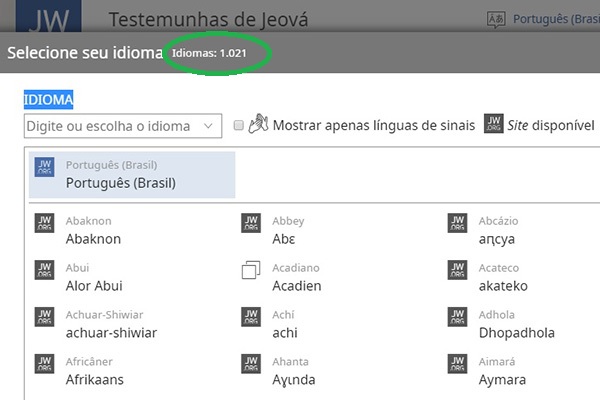The width and height of the screenshot is (600, 400).
Task: Choose the achuar-shiwiar language
Action: [111, 333]
